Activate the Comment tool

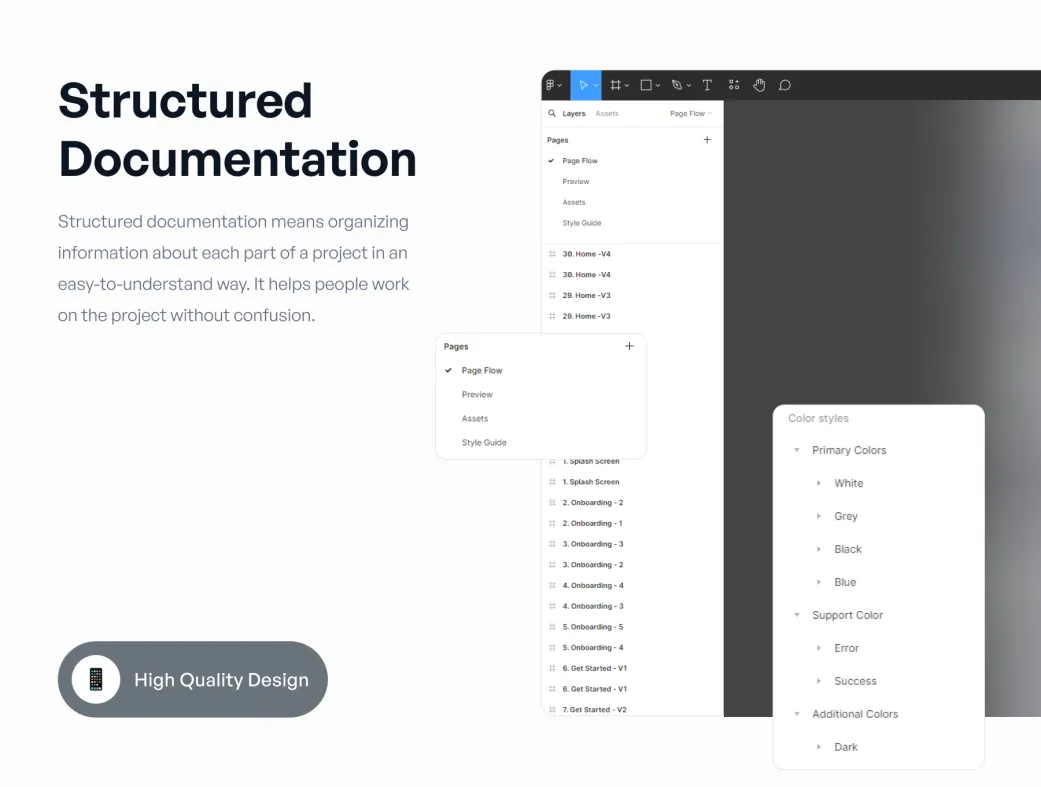pos(785,85)
